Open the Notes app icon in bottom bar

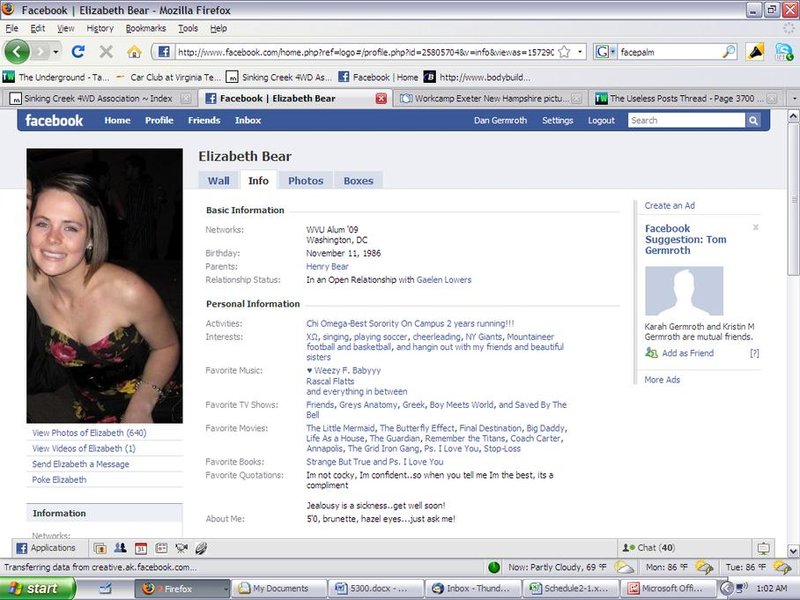[x=161, y=548]
